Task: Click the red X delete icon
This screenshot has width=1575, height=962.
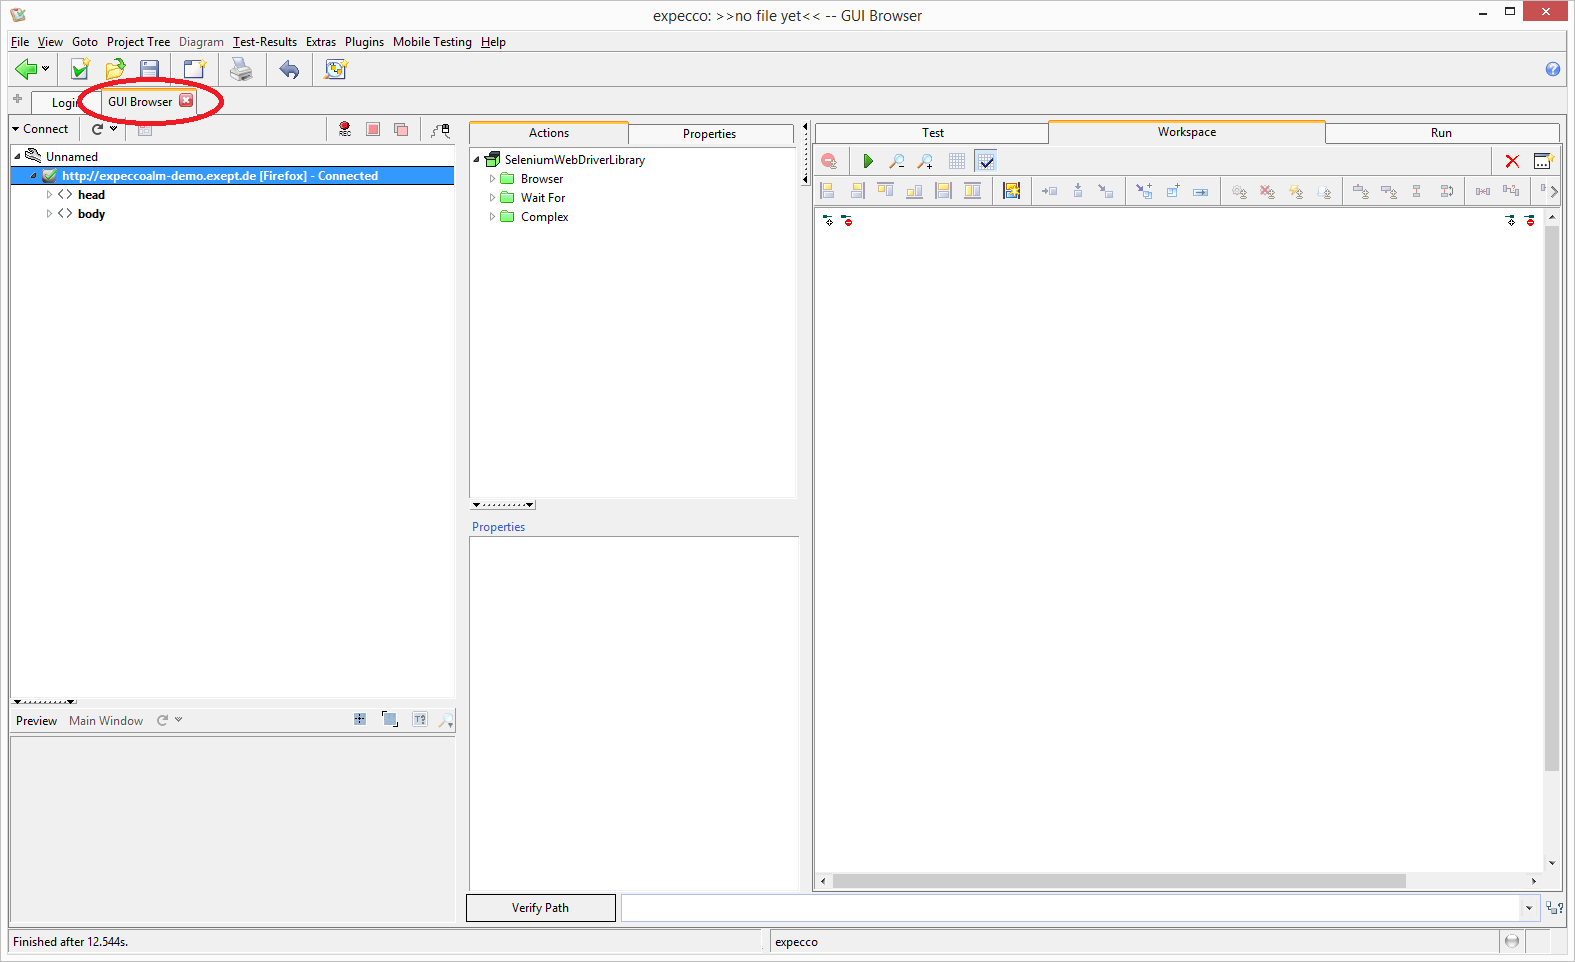Action: click(1512, 161)
